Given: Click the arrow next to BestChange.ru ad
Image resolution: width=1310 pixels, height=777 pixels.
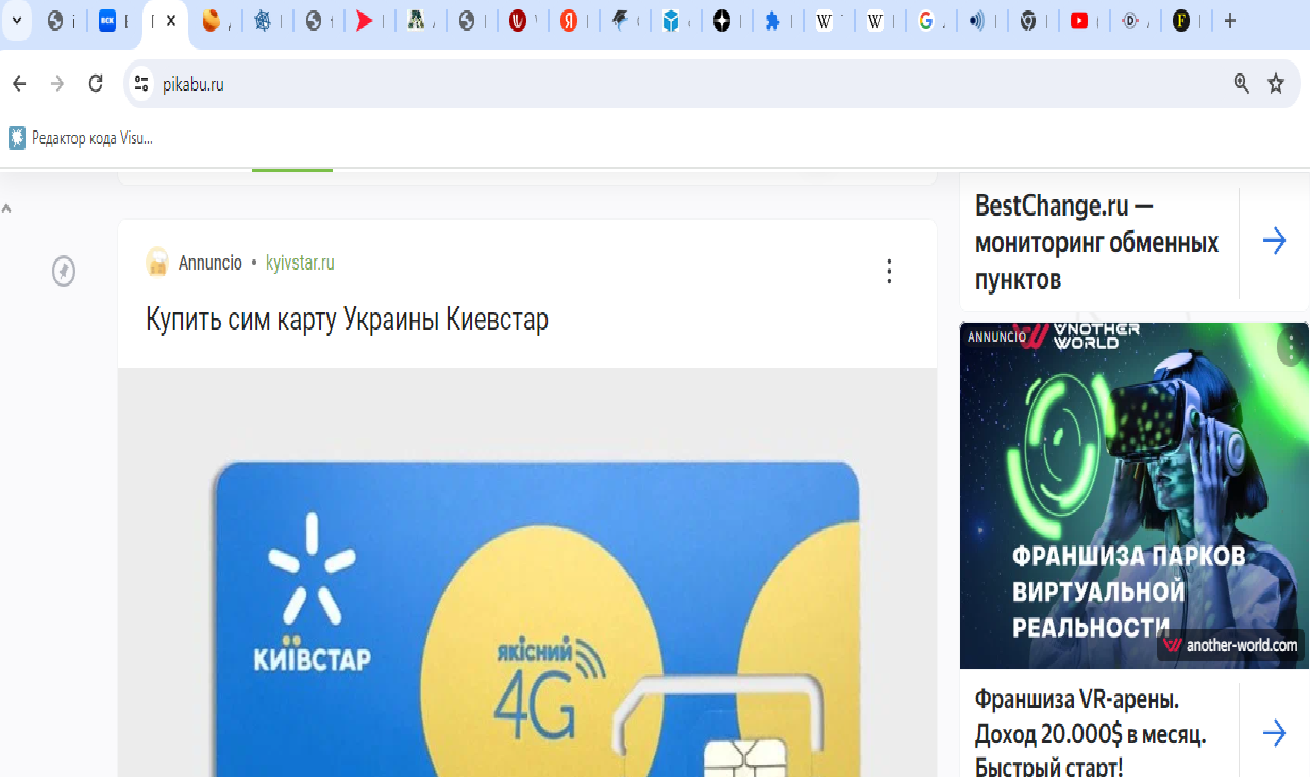Looking at the screenshot, I should coord(1274,241).
